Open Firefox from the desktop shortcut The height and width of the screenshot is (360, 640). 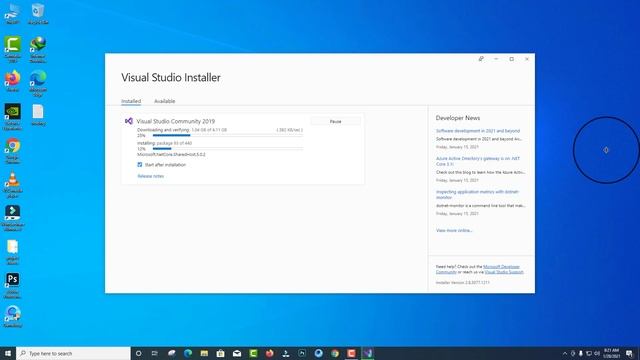coord(13,81)
